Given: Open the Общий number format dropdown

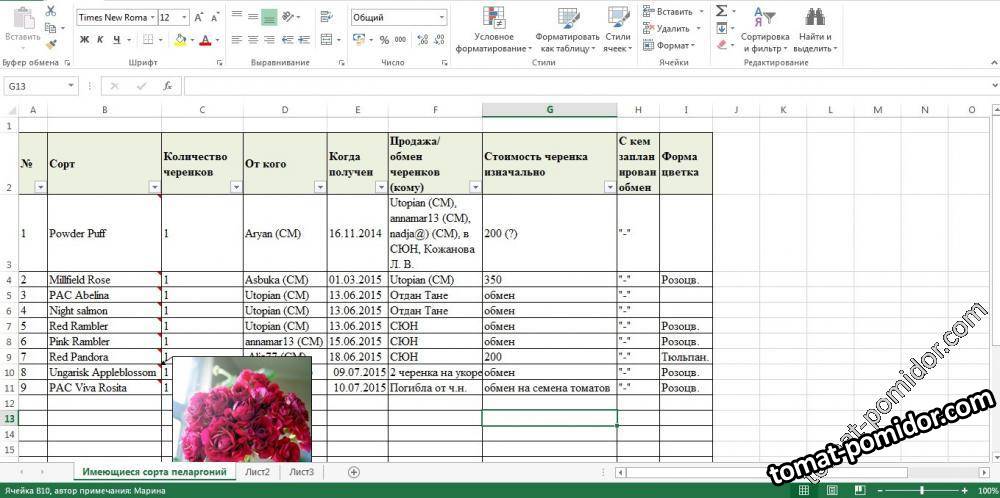Looking at the screenshot, I should coord(442,17).
